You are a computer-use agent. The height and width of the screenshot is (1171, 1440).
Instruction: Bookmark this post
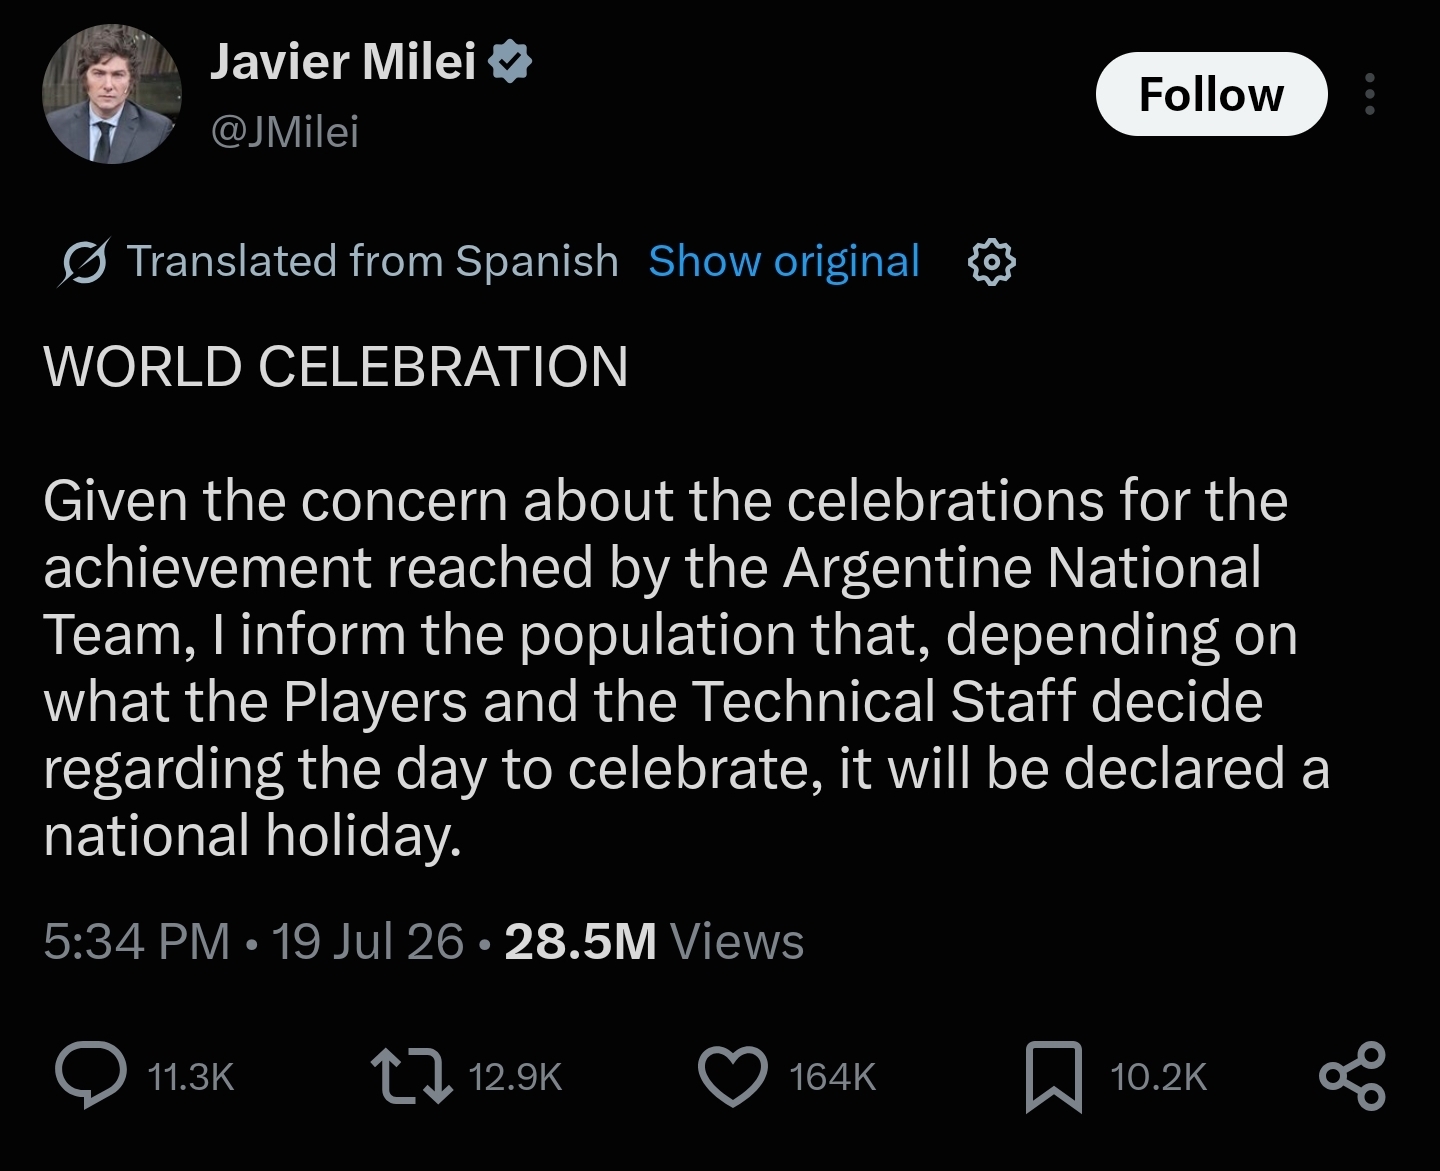click(1054, 1077)
